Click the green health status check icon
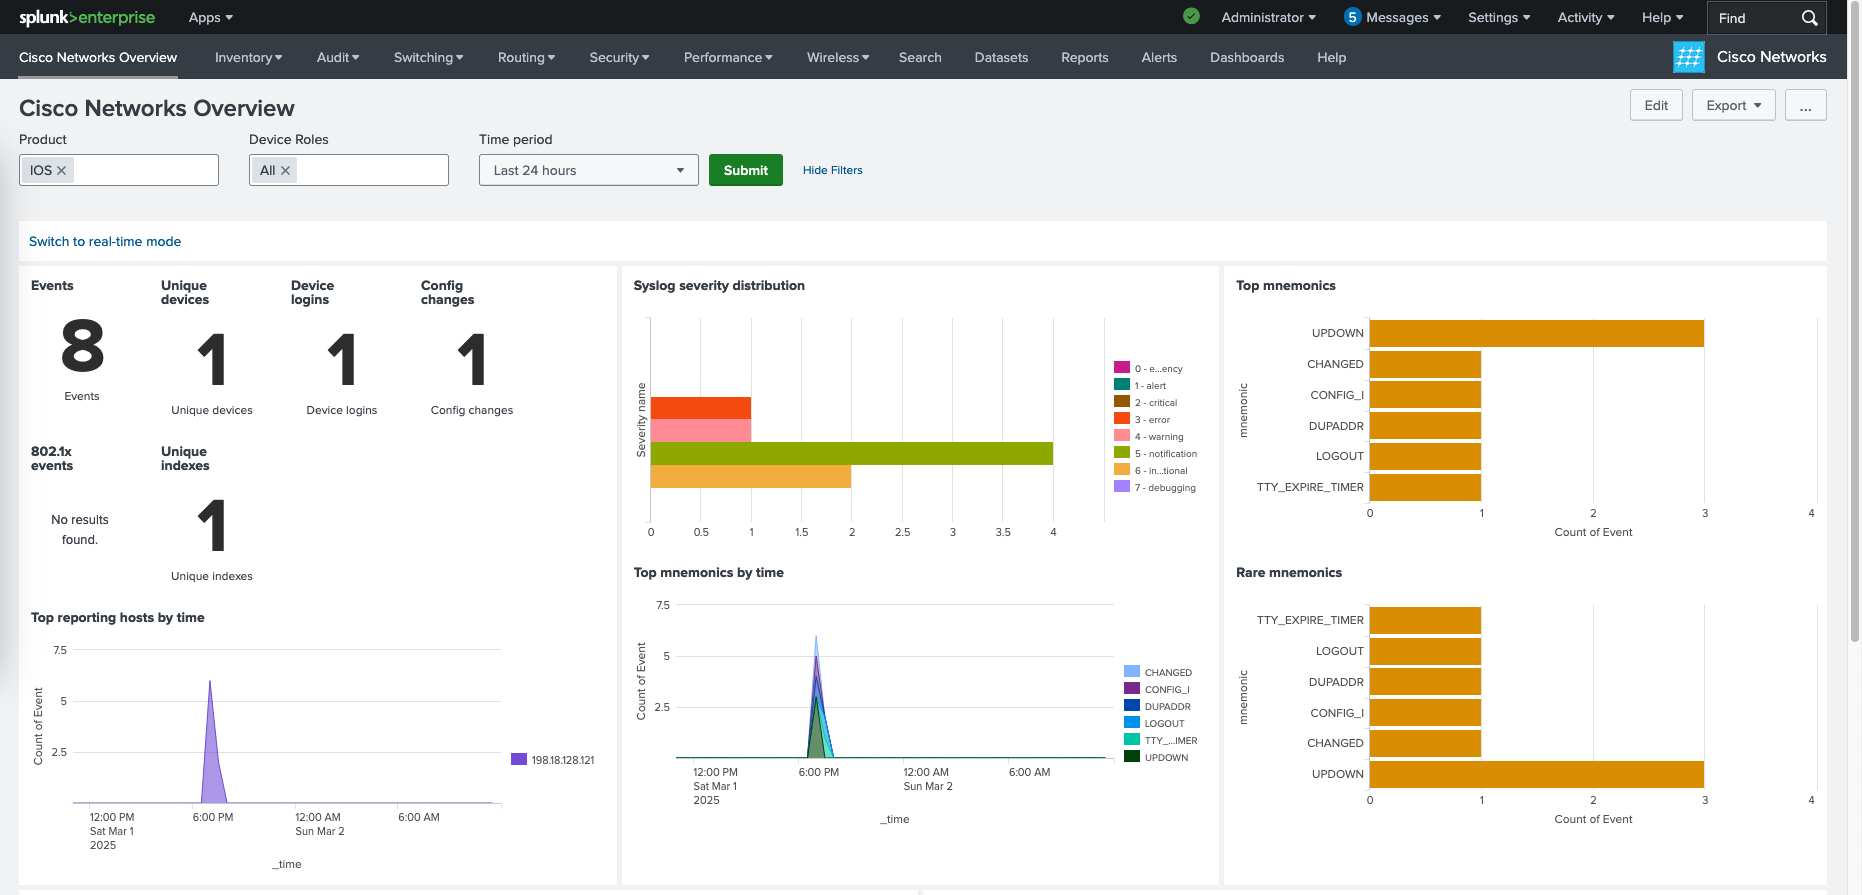This screenshot has width=1862, height=895. (x=1191, y=16)
